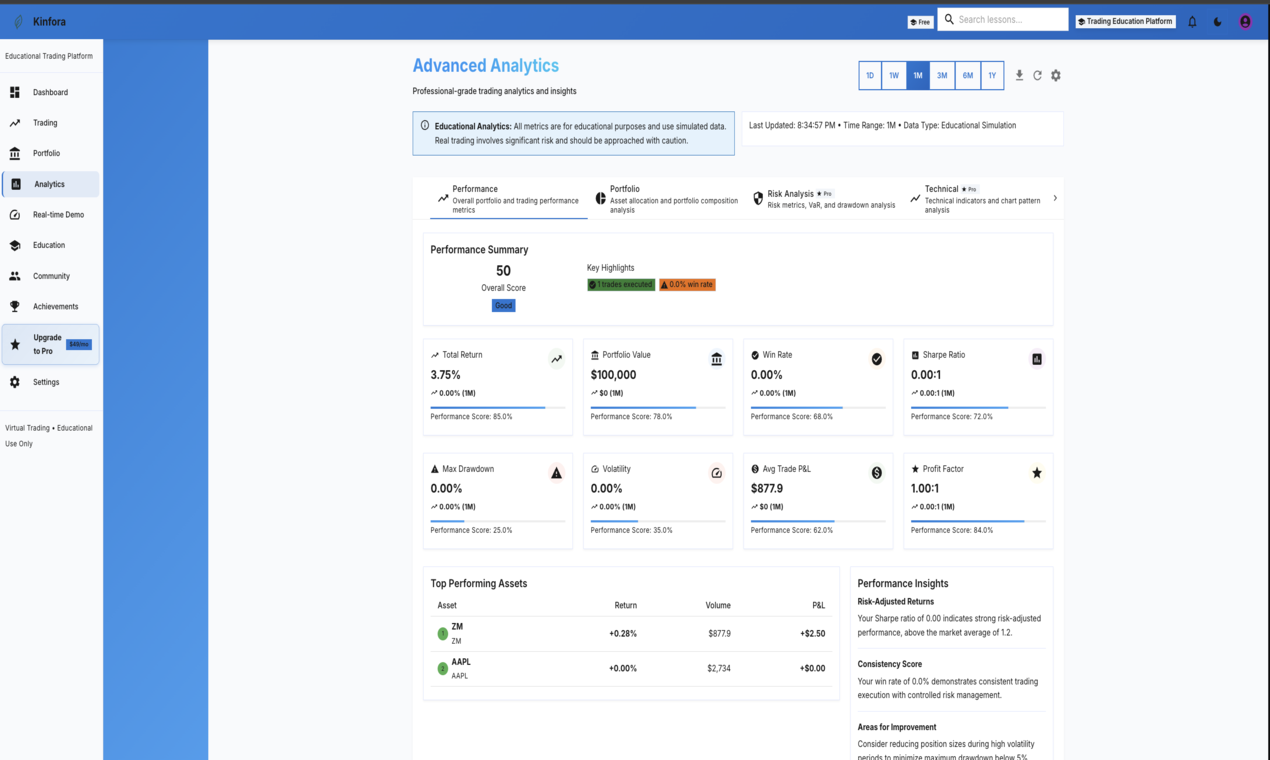Click the 3.75% Total Return value
The height and width of the screenshot is (760, 1270).
446,375
